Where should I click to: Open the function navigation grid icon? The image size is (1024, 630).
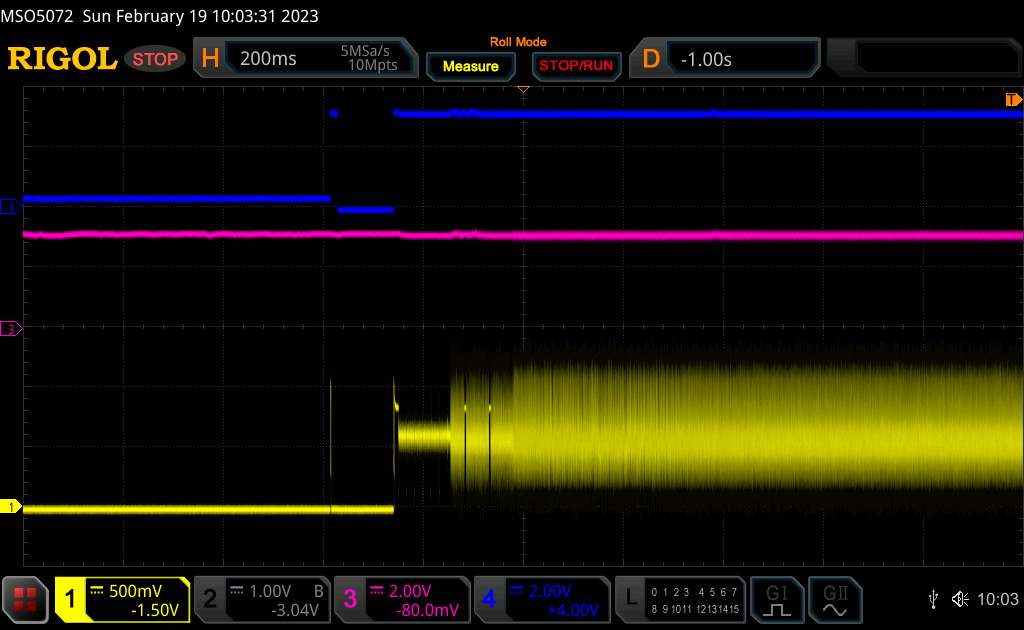click(x=25, y=599)
